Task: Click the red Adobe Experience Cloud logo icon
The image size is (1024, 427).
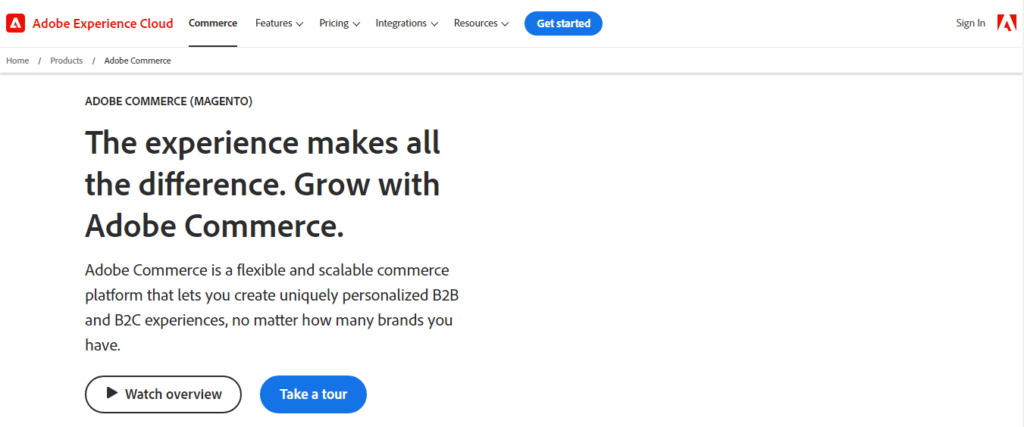Action: coord(16,24)
